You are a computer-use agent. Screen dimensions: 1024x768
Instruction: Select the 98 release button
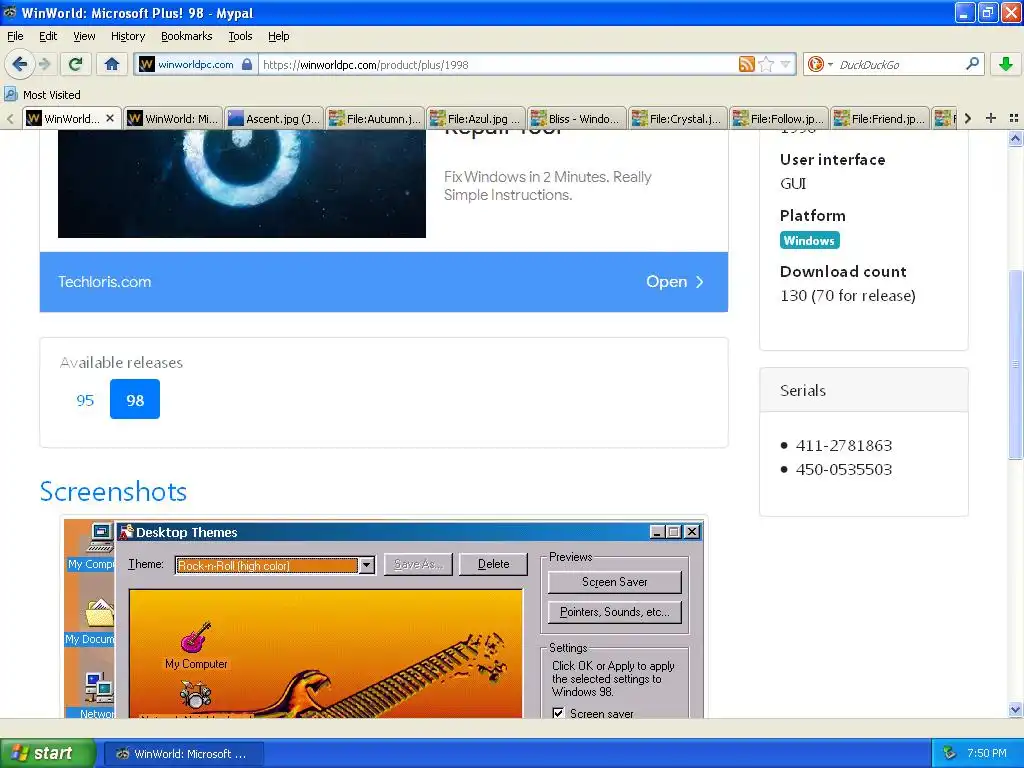coord(135,399)
